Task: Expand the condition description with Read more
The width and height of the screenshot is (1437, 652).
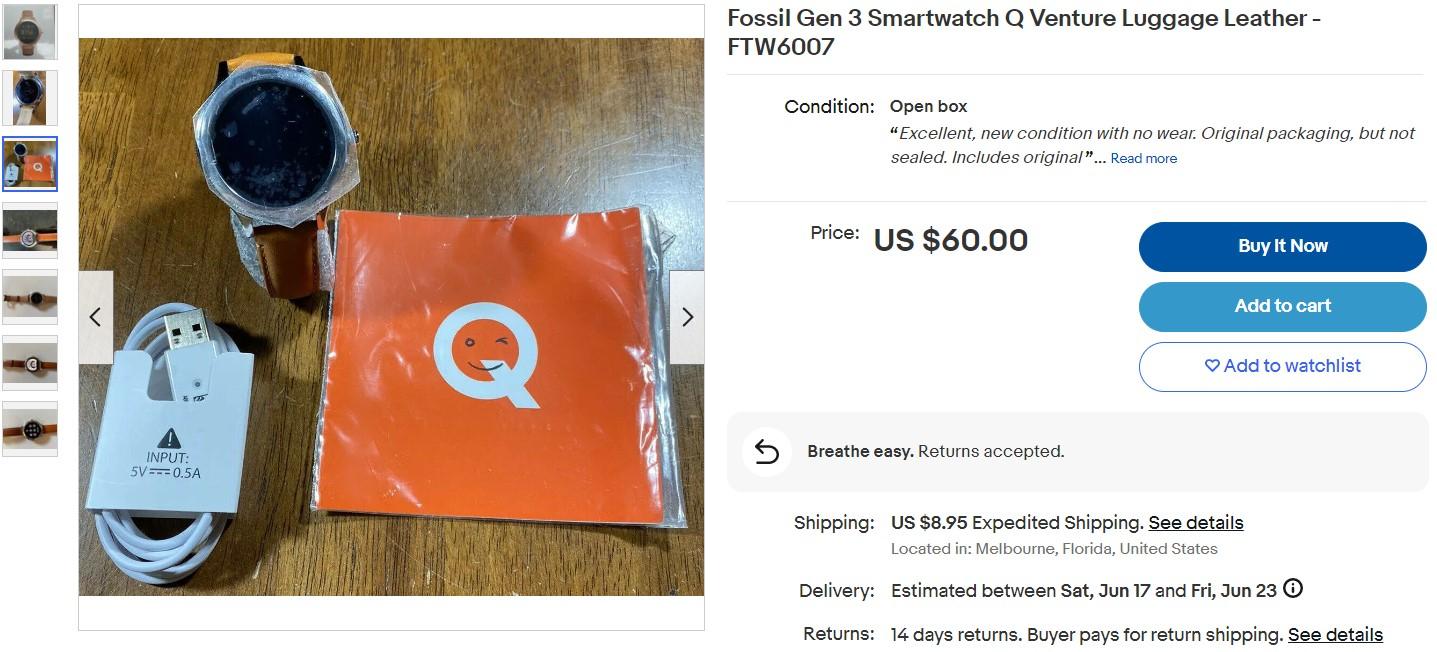Action: coord(1143,158)
